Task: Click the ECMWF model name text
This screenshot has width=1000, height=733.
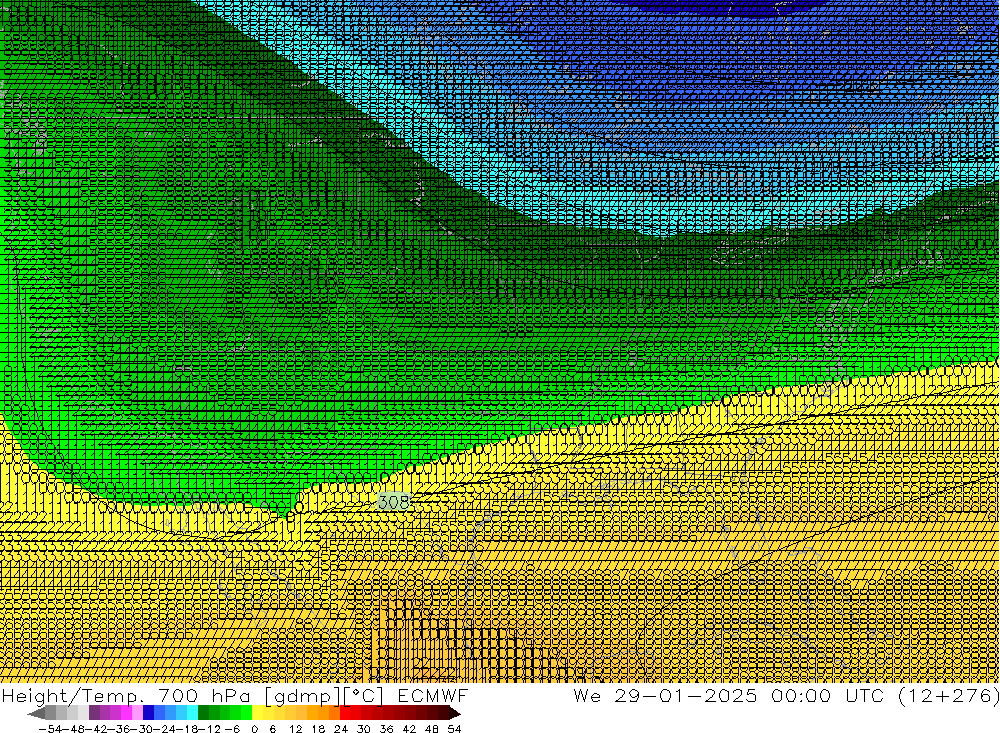Action: pos(433,695)
